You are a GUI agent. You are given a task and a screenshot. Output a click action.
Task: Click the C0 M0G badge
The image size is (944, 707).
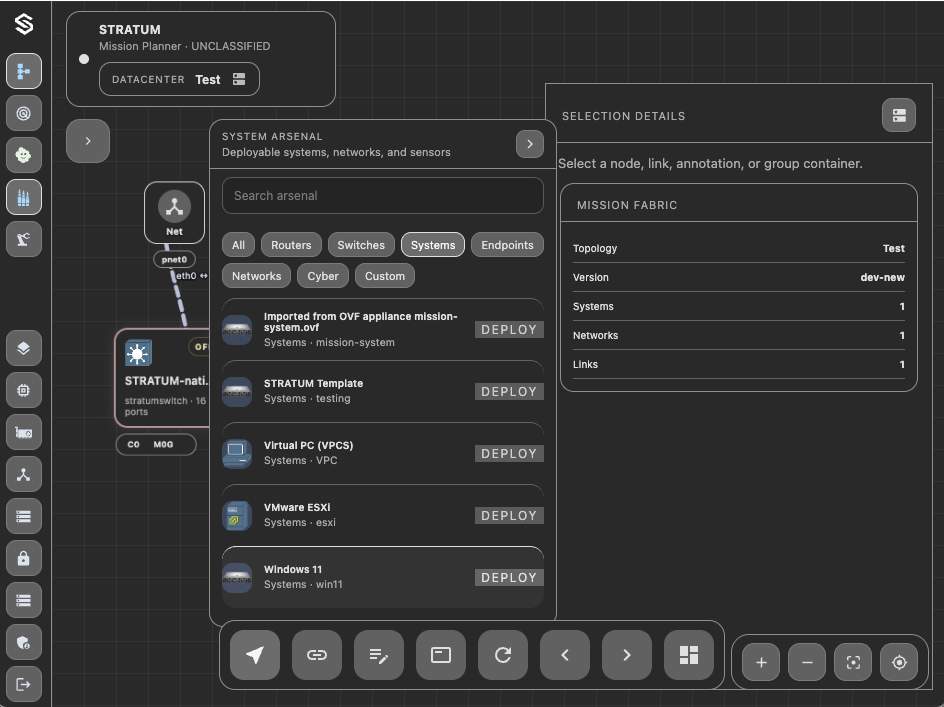pos(156,444)
